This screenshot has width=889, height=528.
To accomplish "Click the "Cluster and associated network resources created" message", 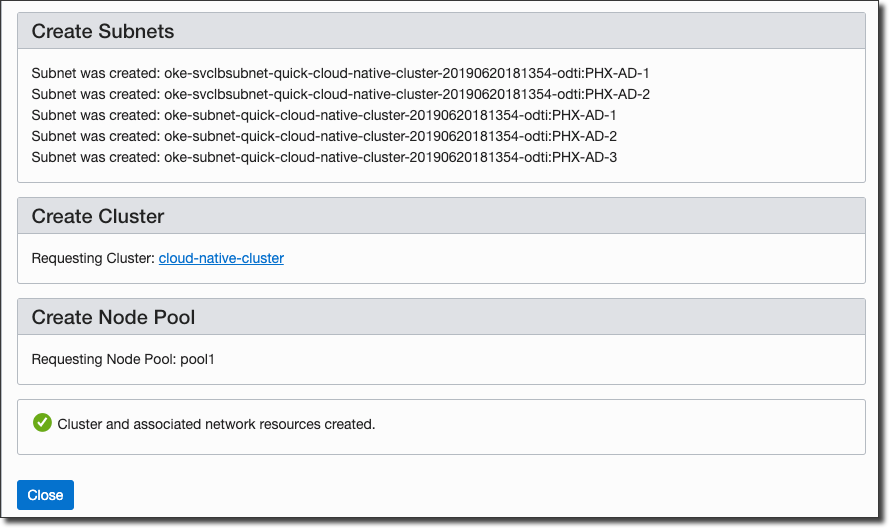I will click(216, 424).
